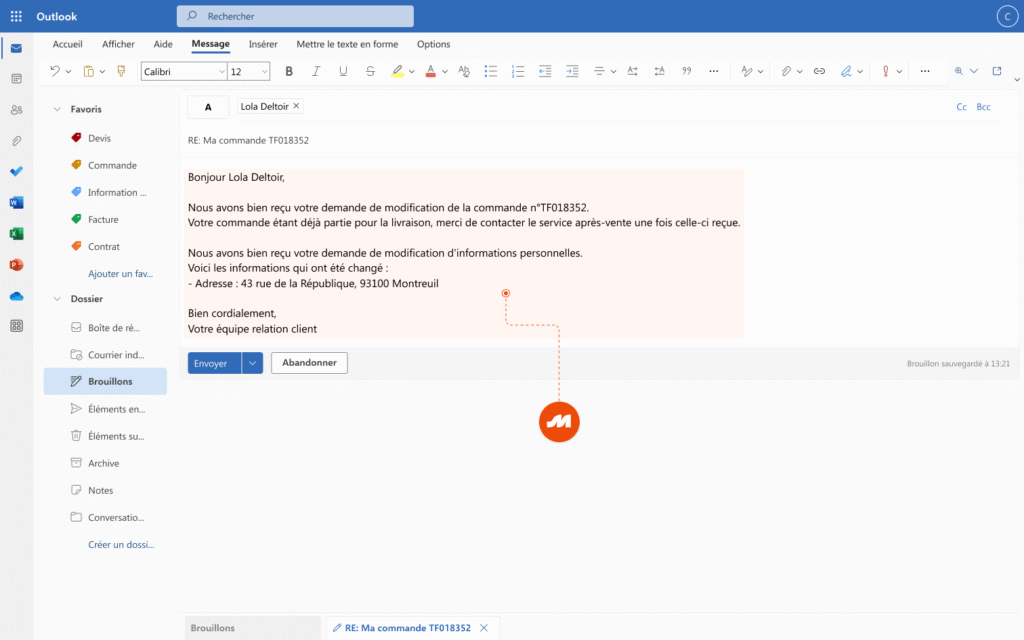Image resolution: width=1024 pixels, height=640 pixels.
Task: Switch to the Insérer ribbon tab
Action: click(x=262, y=44)
